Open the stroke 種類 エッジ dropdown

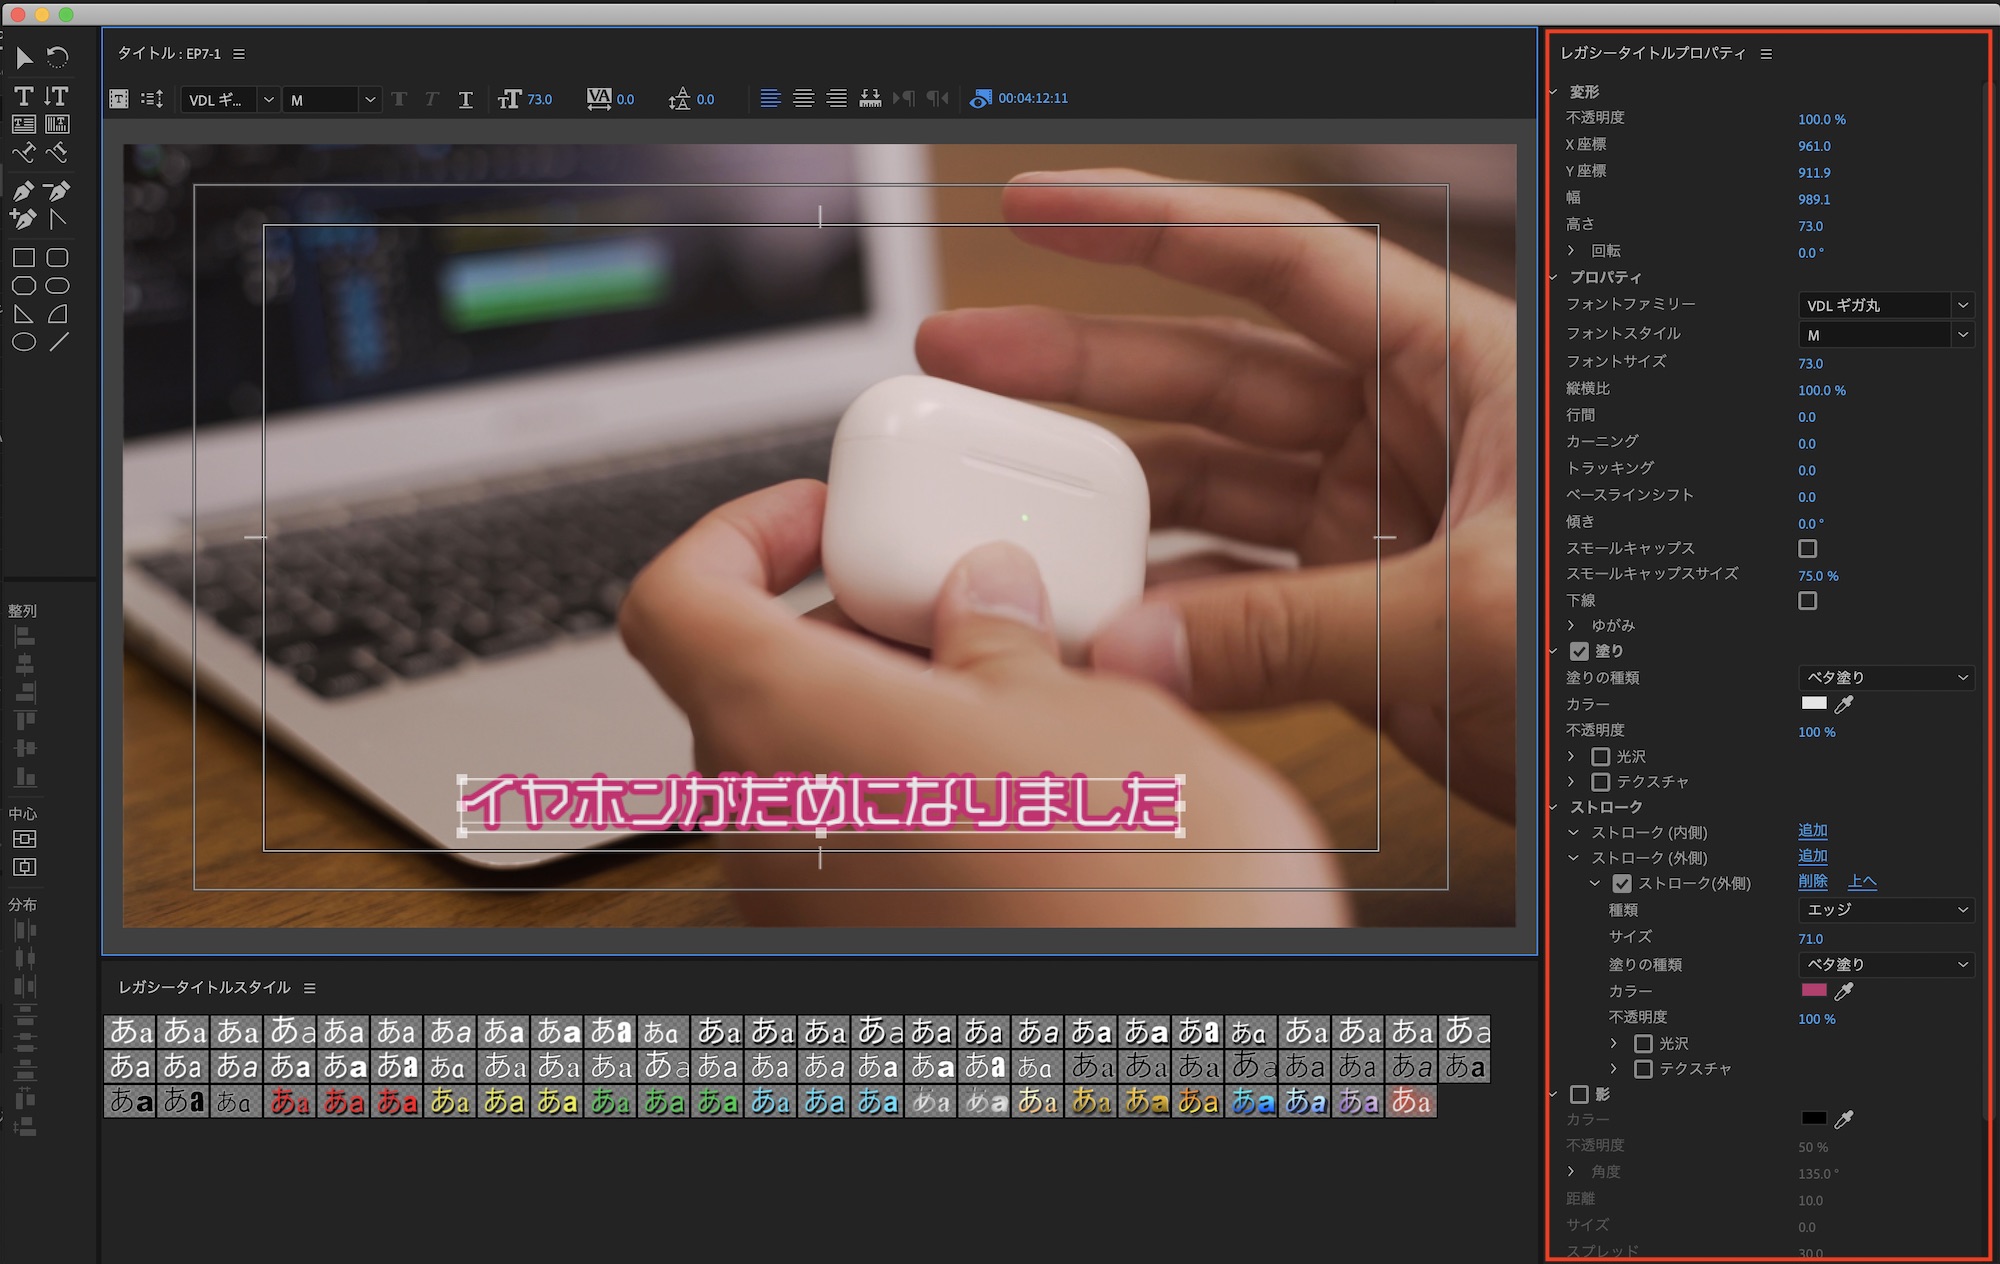click(x=1885, y=910)
